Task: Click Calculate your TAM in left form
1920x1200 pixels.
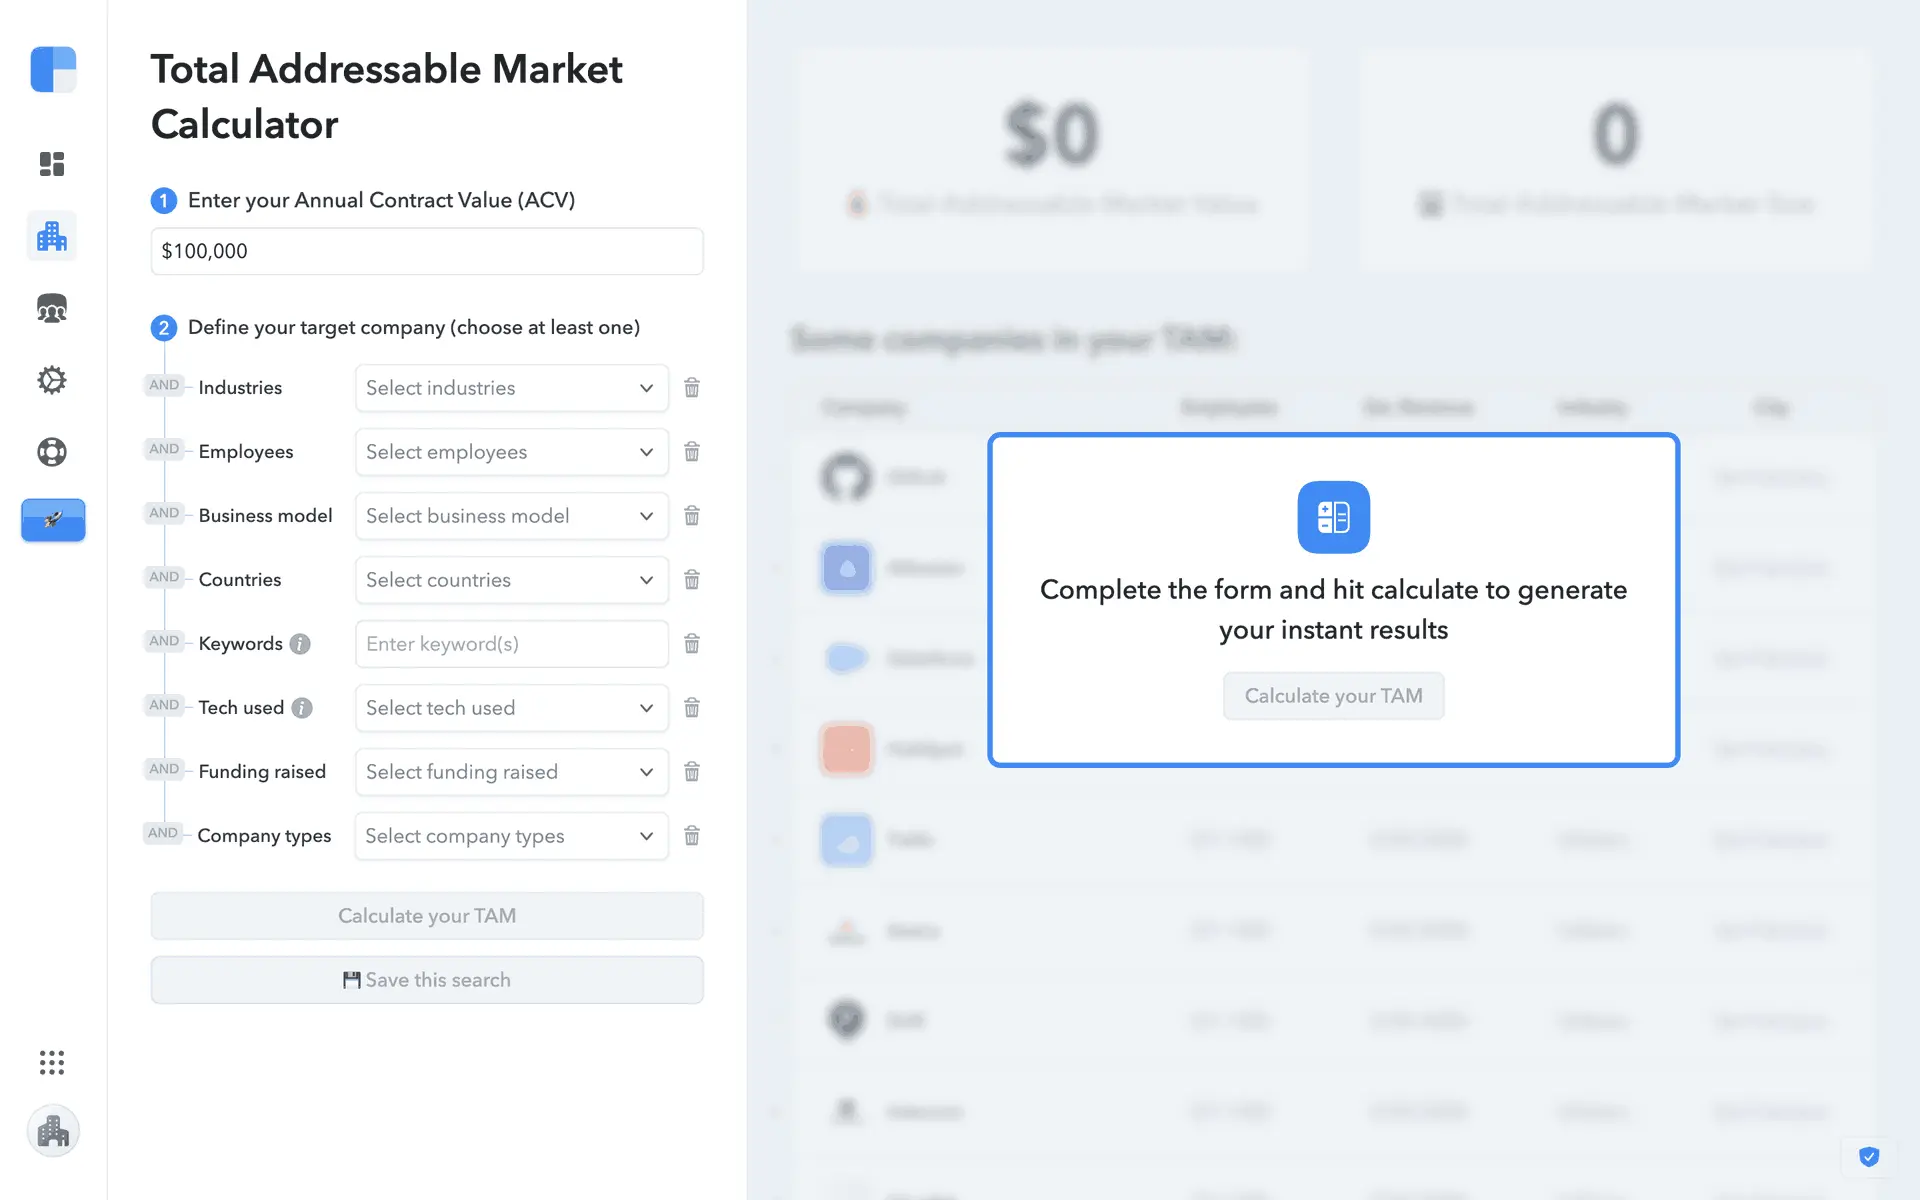Action: coord(427,916)
